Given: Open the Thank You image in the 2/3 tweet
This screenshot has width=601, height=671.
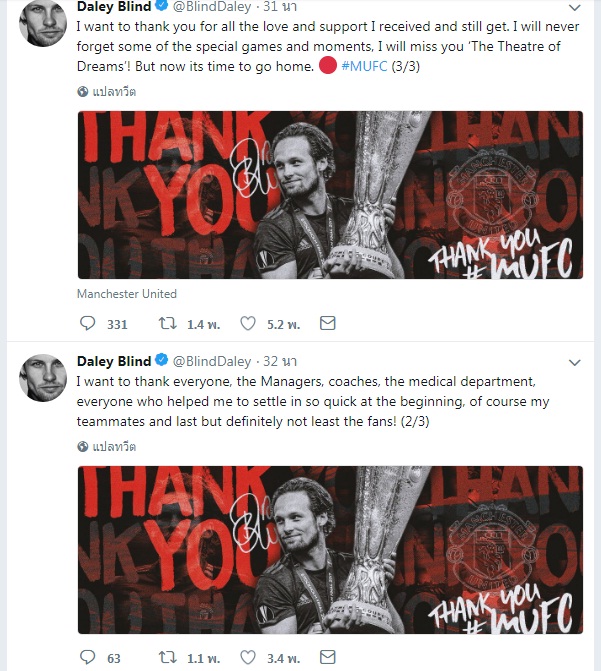Looking at the screenshot, I should [330, 550].
